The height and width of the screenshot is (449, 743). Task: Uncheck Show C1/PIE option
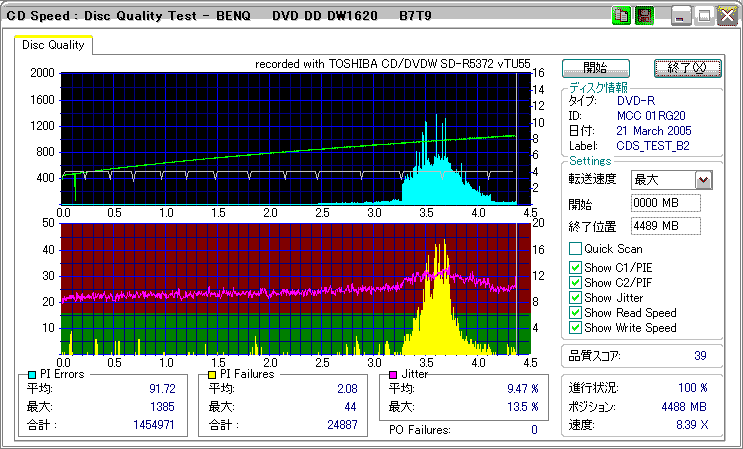575,267
